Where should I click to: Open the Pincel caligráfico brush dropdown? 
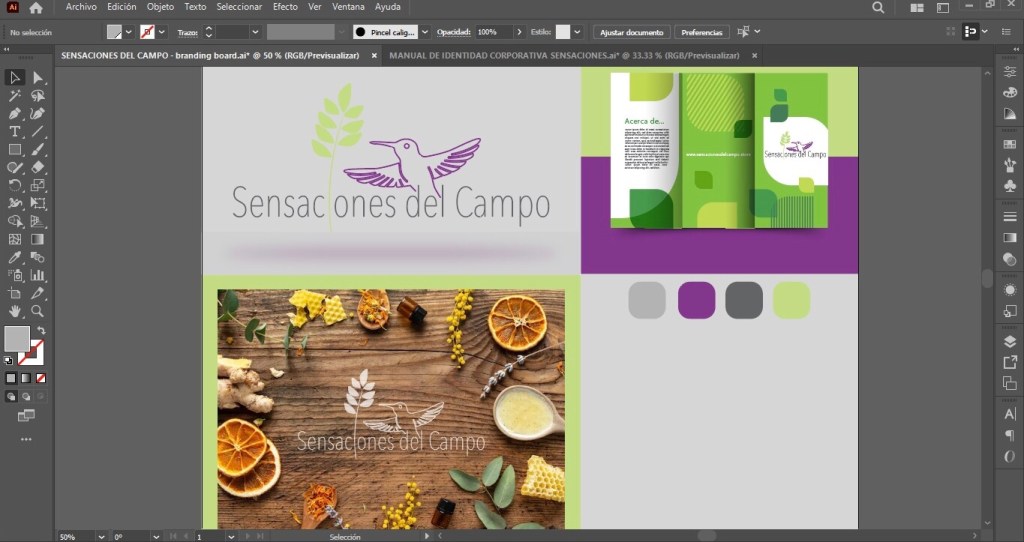point(425,32)
